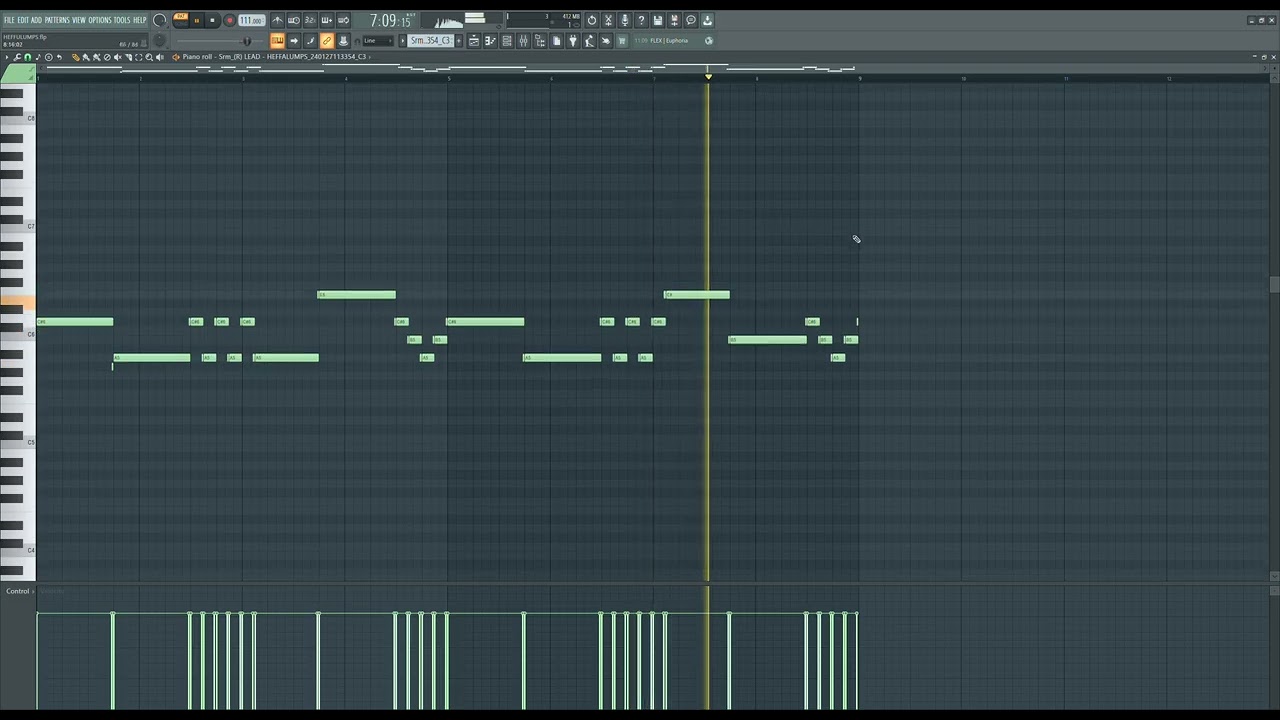Open the VIEW menu
The image size is (1280, 720).
click(x=79, y=20)
